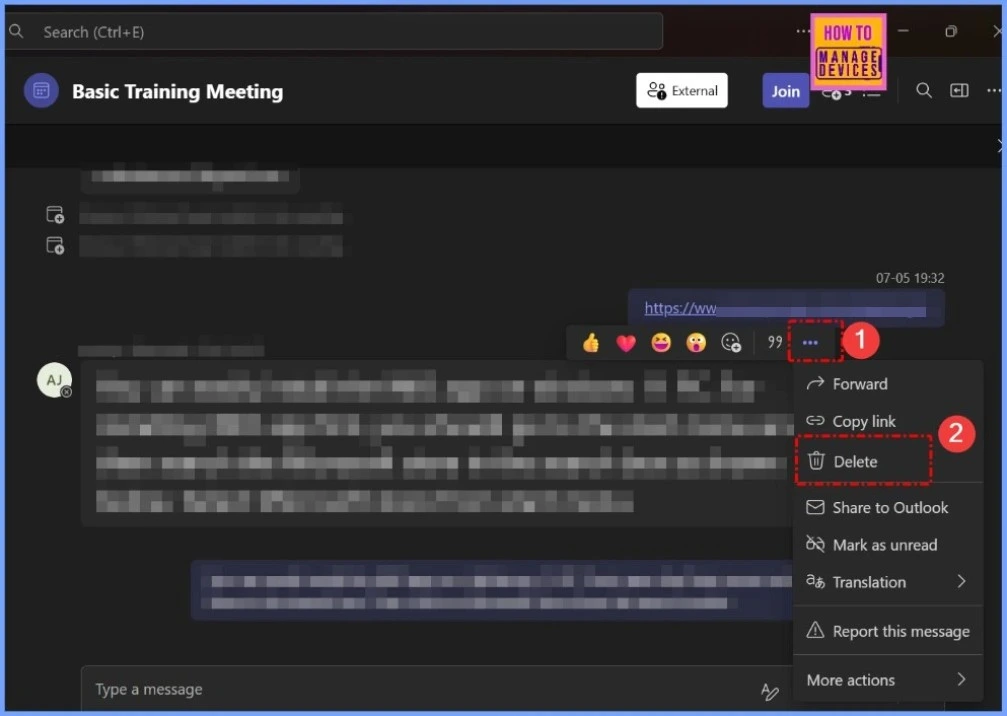Expand the More actions submenu

(888, 680)
